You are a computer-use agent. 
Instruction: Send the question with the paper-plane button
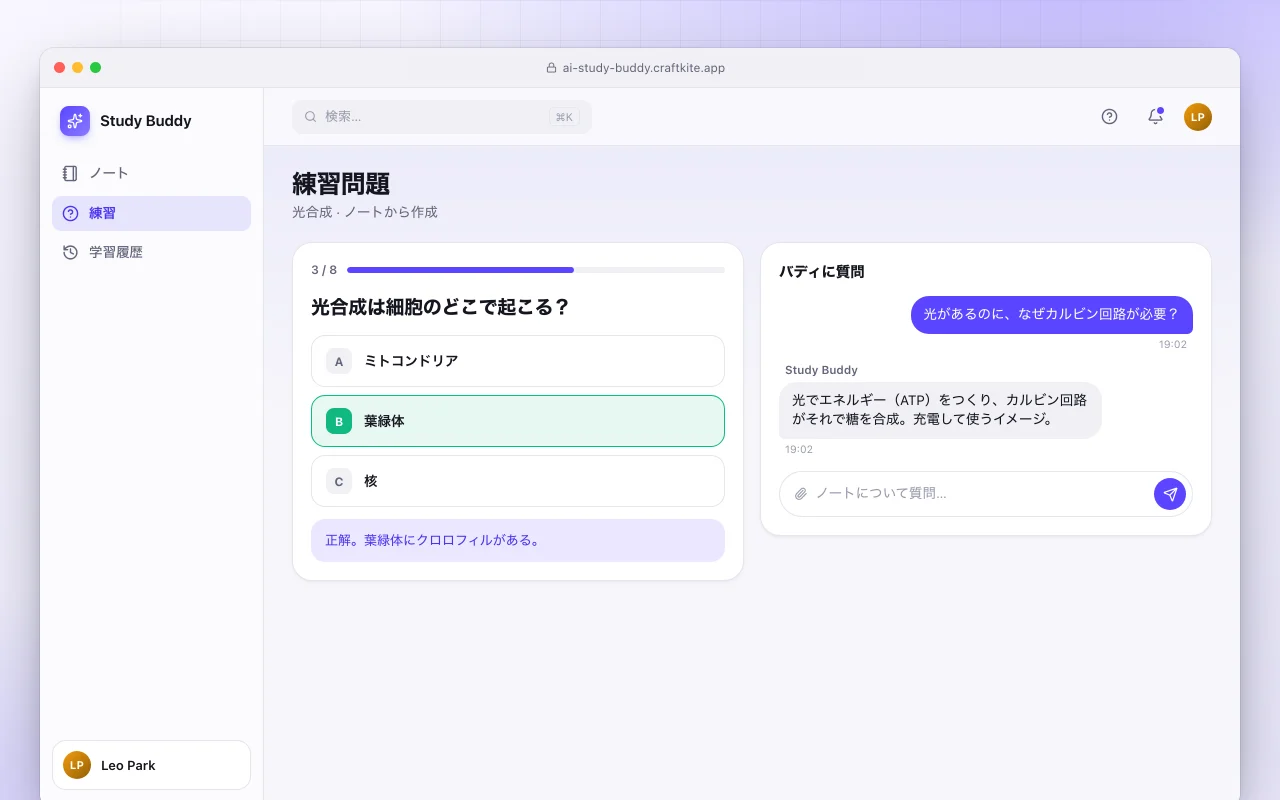[1170, 494]
